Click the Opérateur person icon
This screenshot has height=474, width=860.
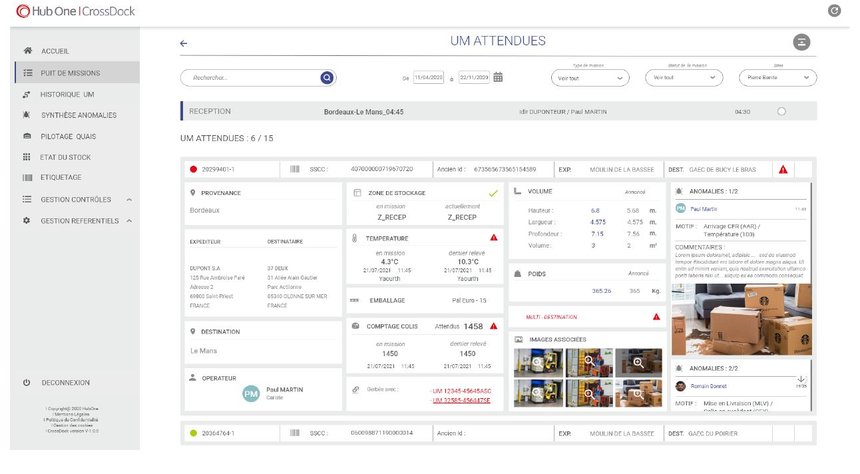click(193, 377)
